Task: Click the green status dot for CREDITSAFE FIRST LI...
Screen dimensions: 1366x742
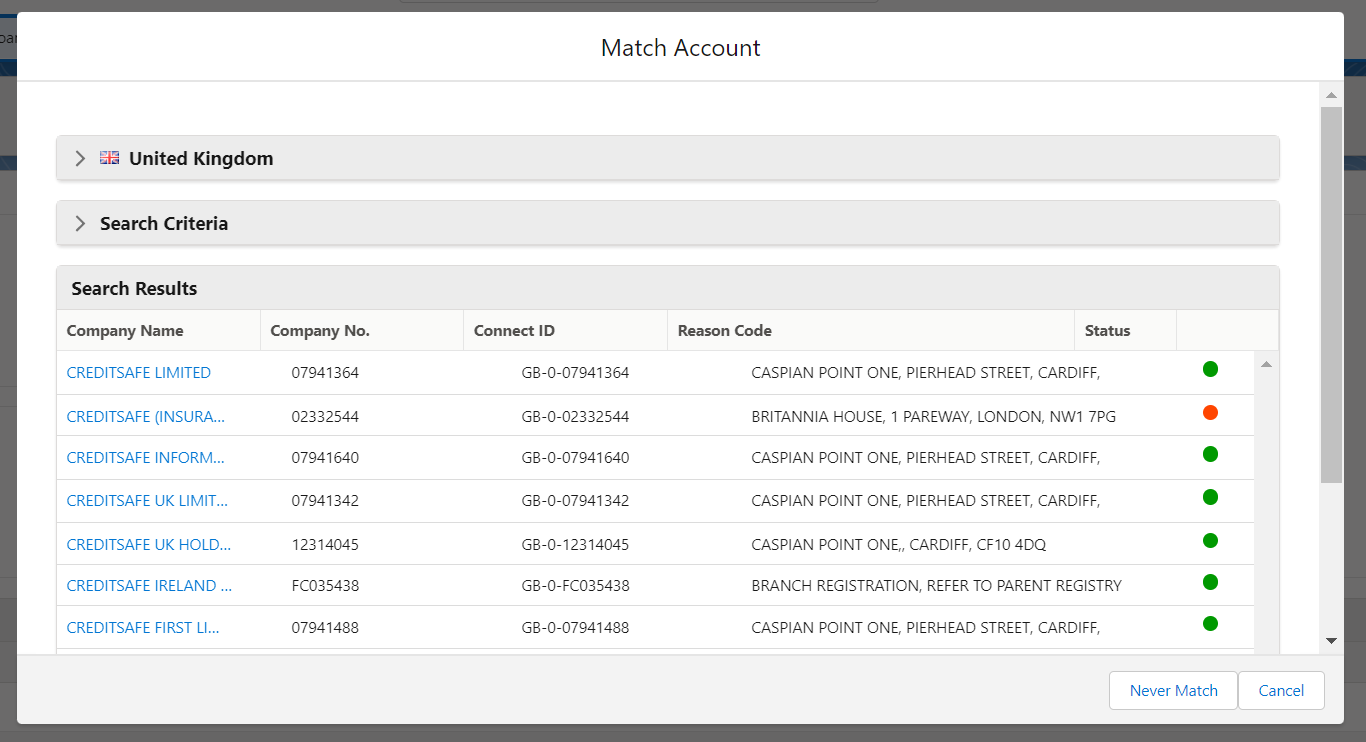Action: [1210, 623]
